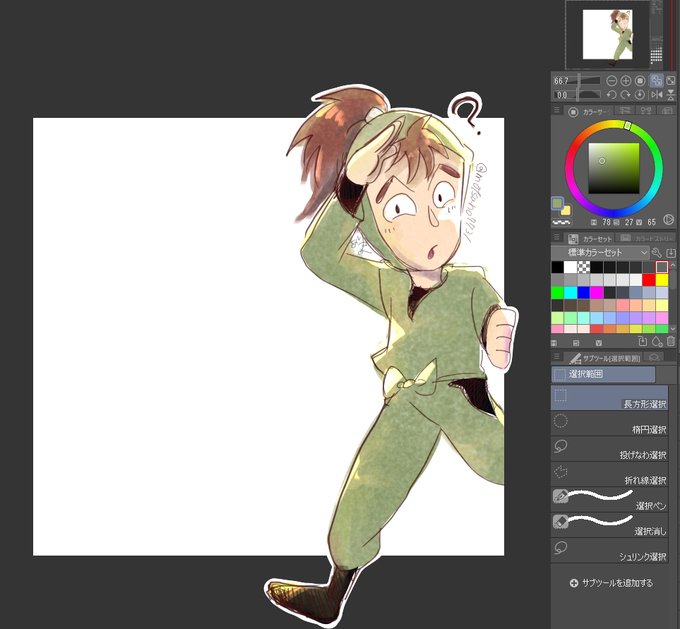The width and height of the screenshot is (680, 629).
Task: Switch to the color slider tab
Action: tap(624, 111)
